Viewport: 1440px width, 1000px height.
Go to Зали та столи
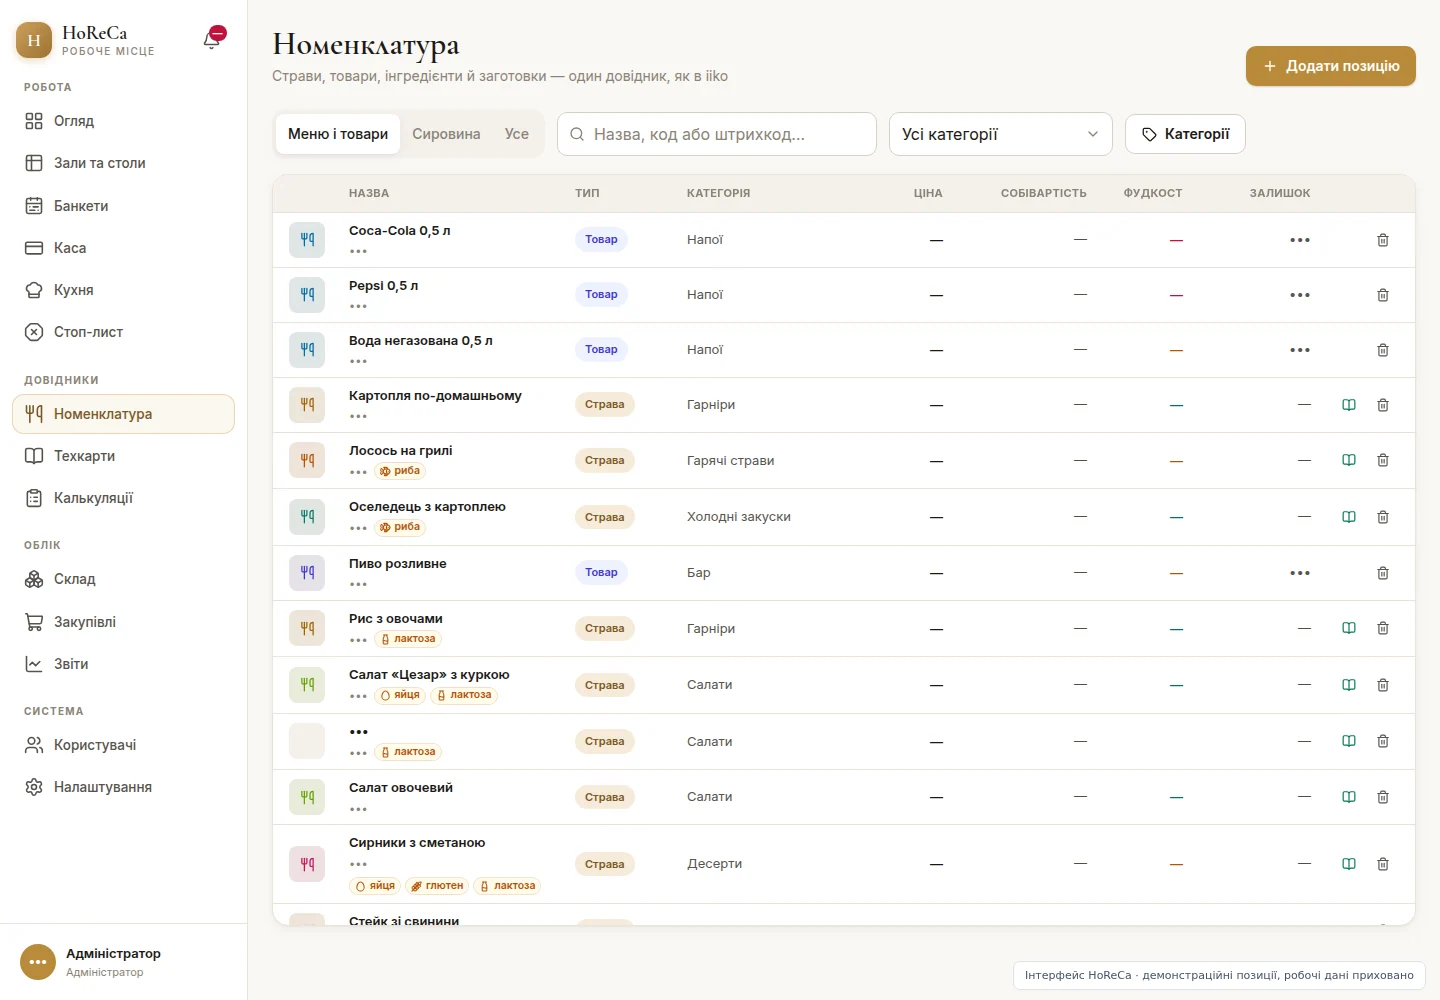point(123,163)
